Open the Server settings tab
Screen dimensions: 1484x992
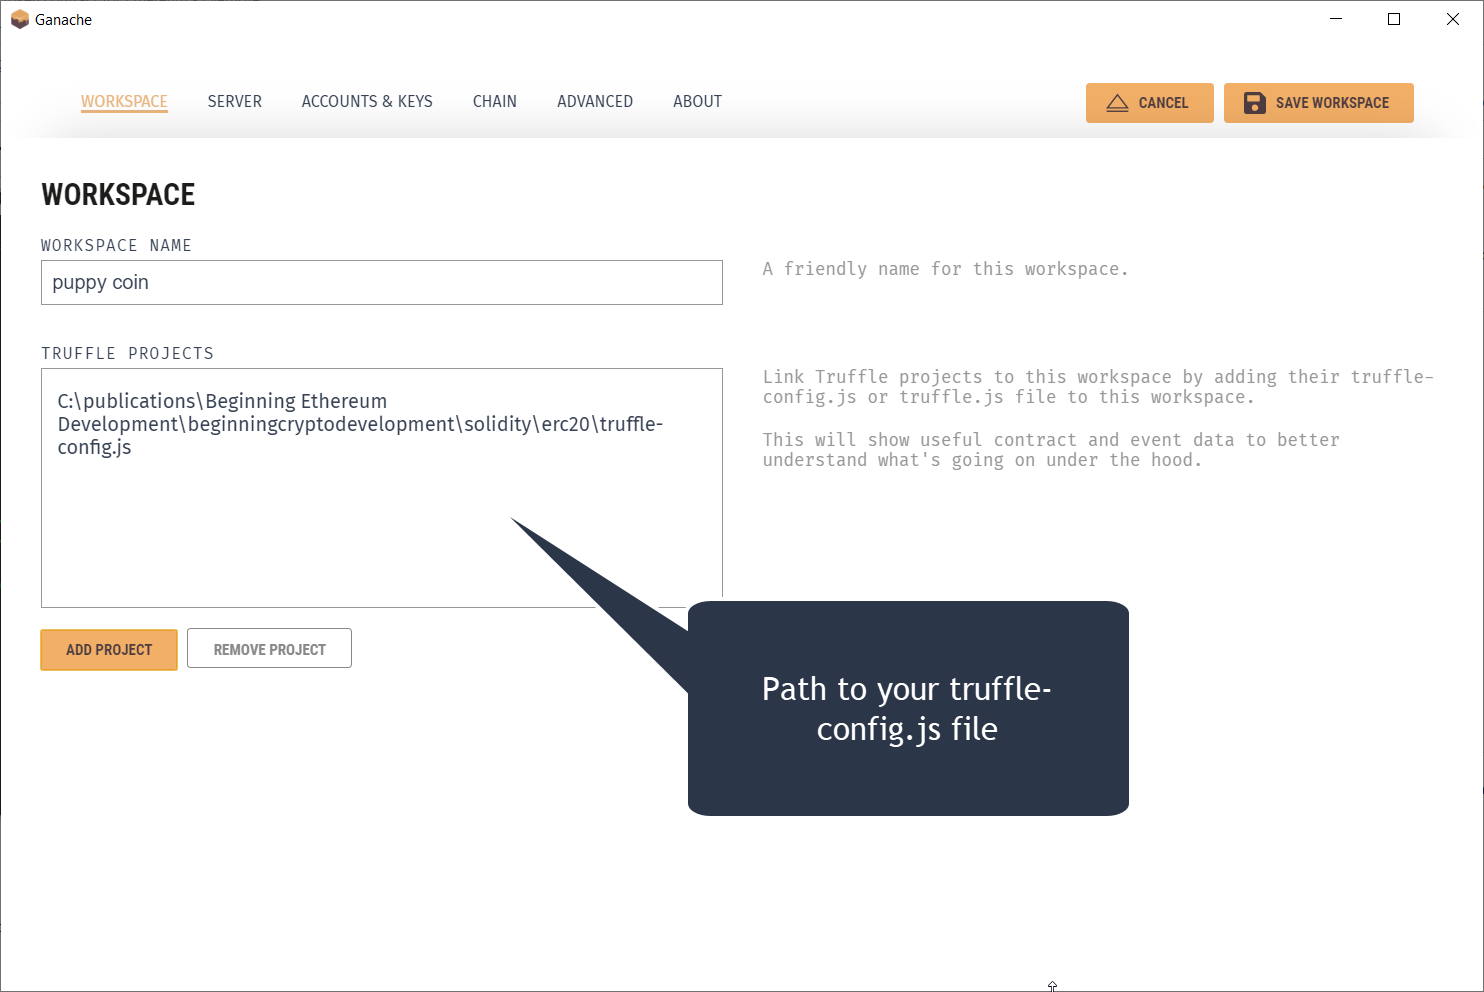(235, 102)
